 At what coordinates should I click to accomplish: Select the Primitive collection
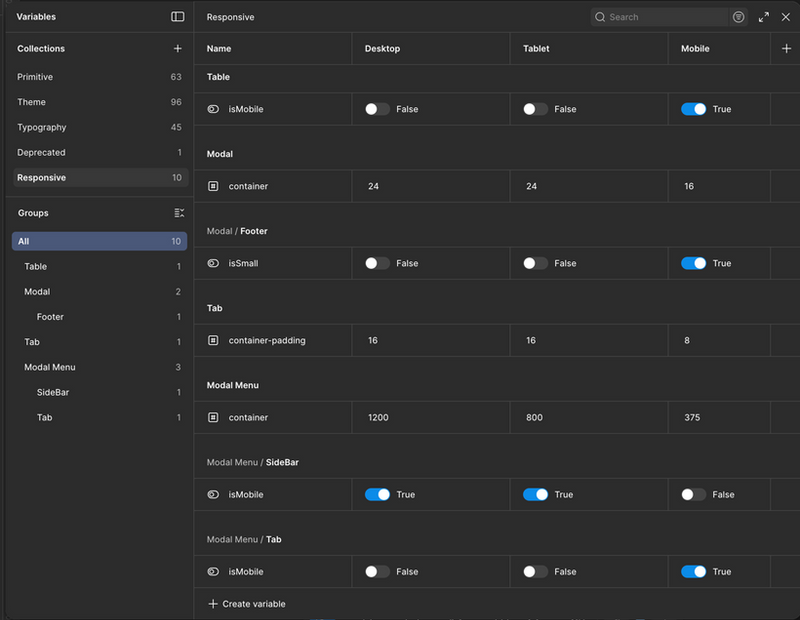point(99,77)
